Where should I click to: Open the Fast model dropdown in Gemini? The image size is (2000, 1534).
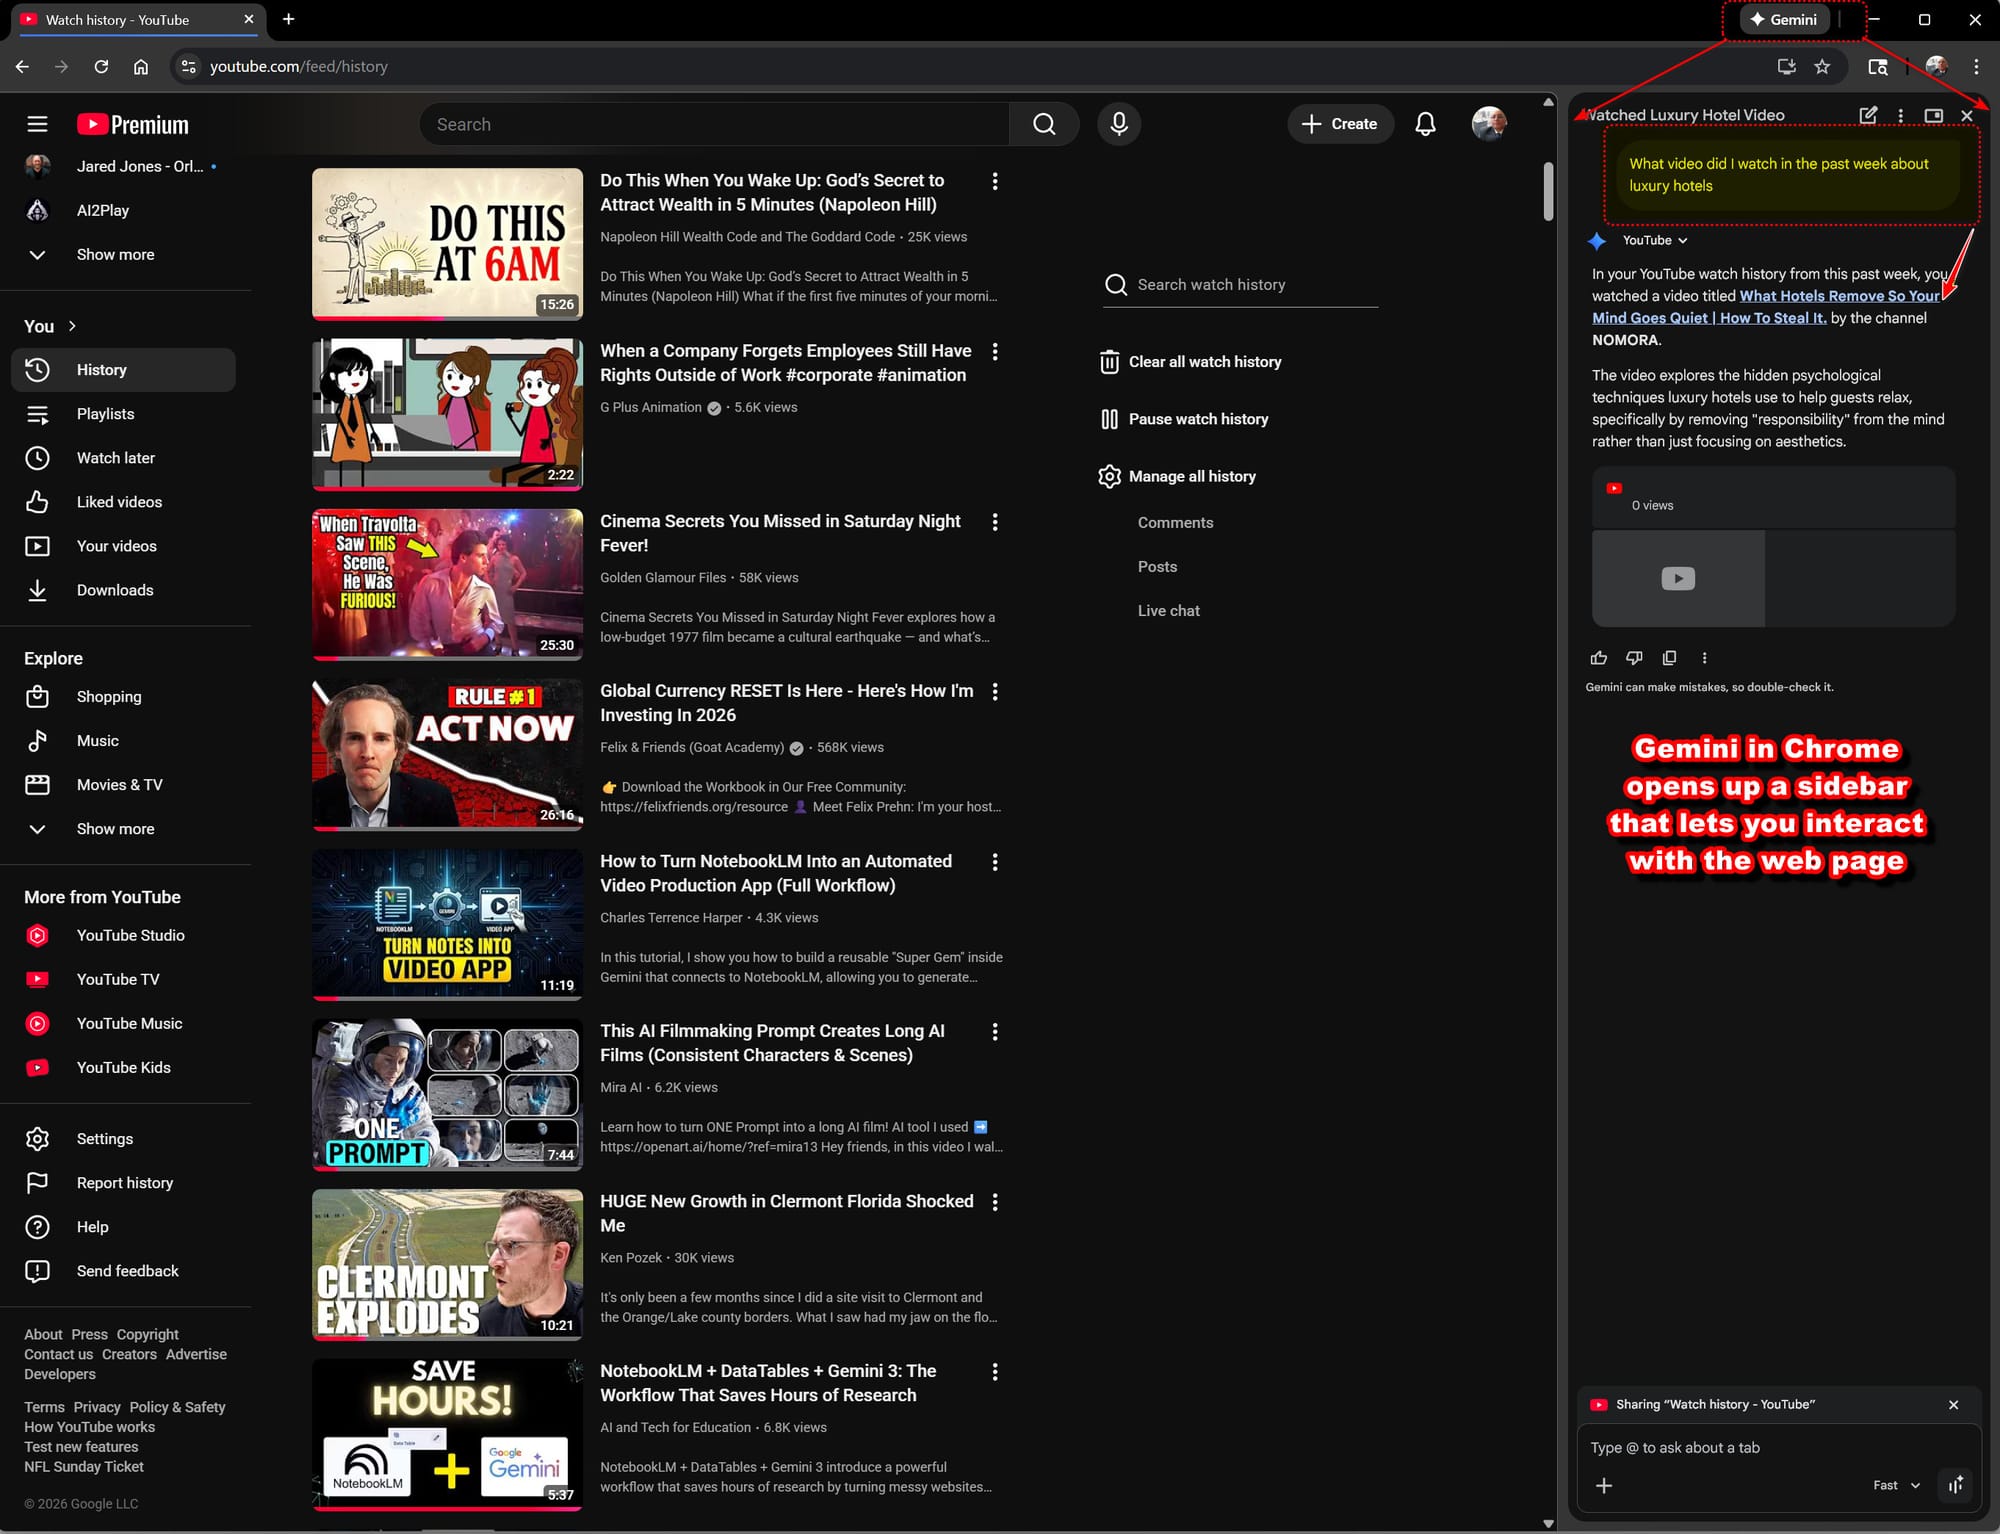1897,1486
